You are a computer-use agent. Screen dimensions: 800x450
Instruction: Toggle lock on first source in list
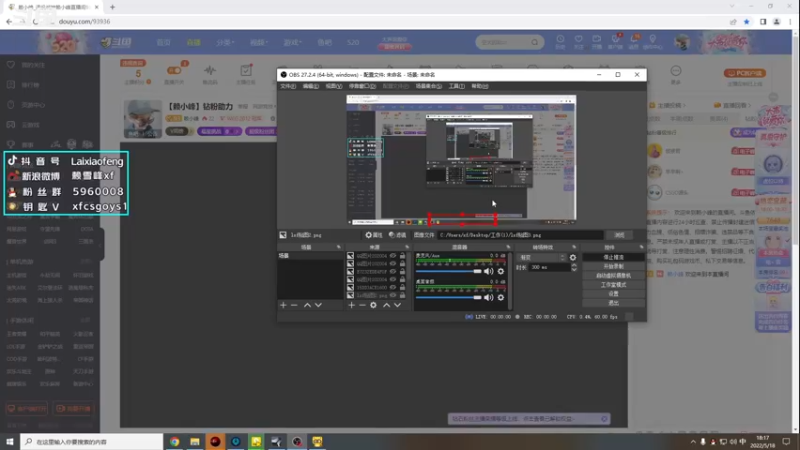[x=403, y=256]
